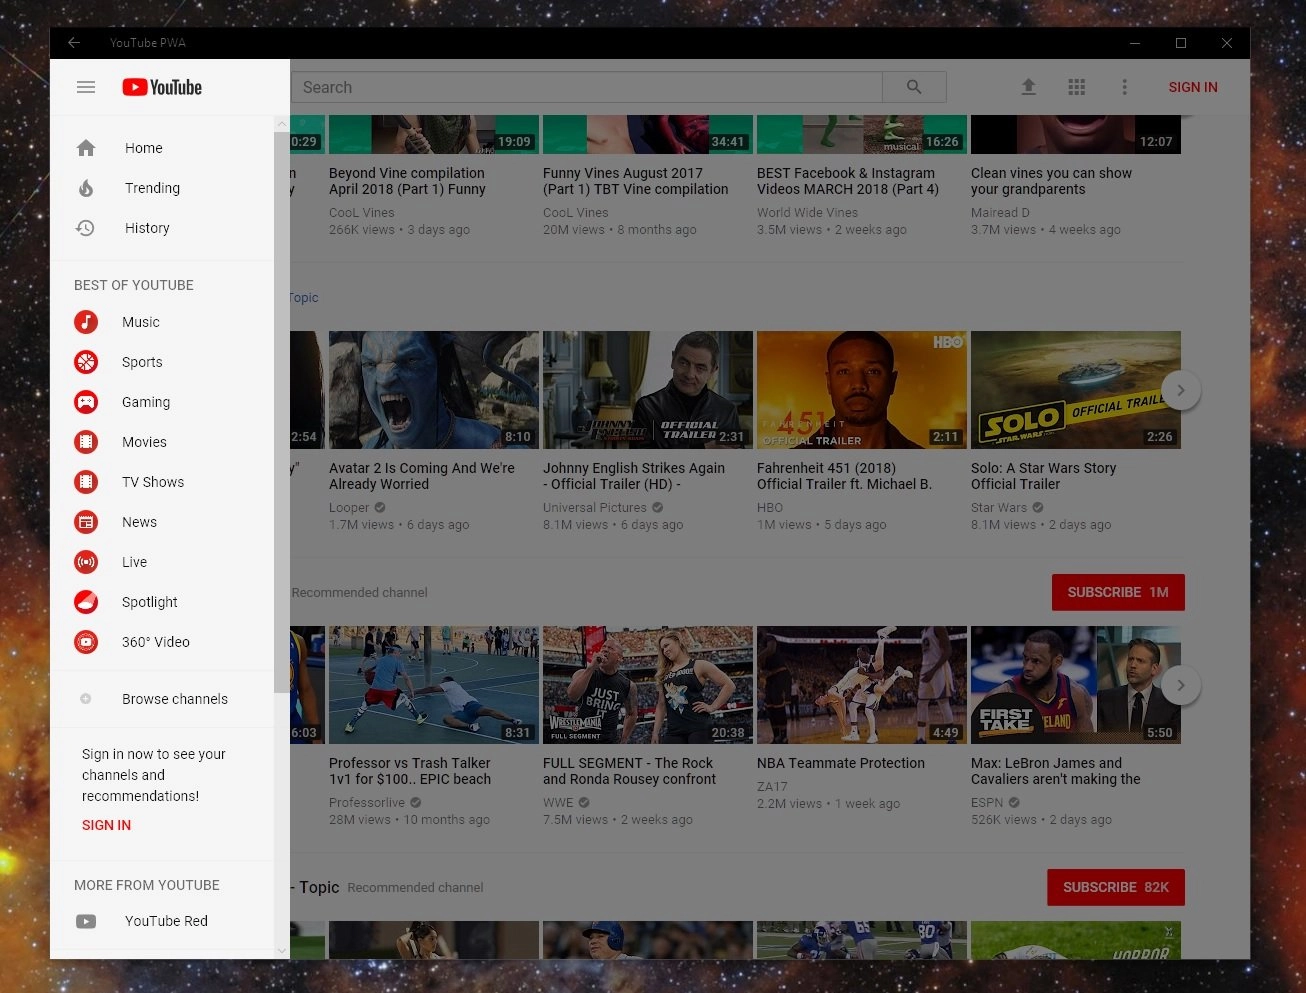Open the YouTube apps grid icon
The image size is (1306, 993).
(x=1076, y=87)
